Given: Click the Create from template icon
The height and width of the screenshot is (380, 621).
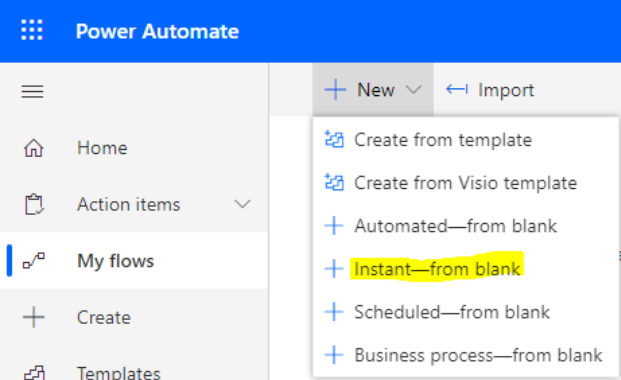Looking at the screenshot, I should tap(334, 139).
